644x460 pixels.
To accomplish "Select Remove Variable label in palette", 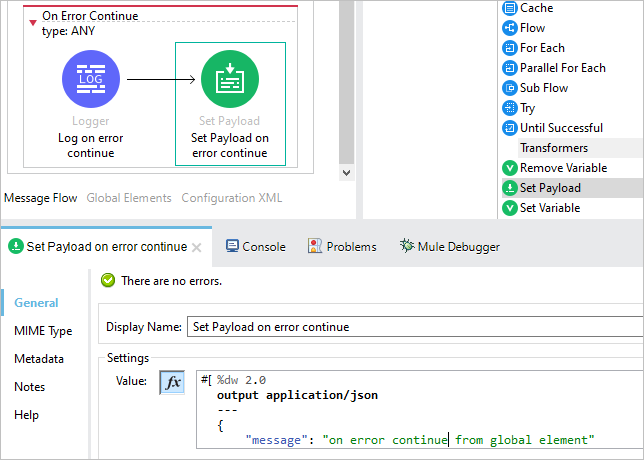I will (564, 168).
